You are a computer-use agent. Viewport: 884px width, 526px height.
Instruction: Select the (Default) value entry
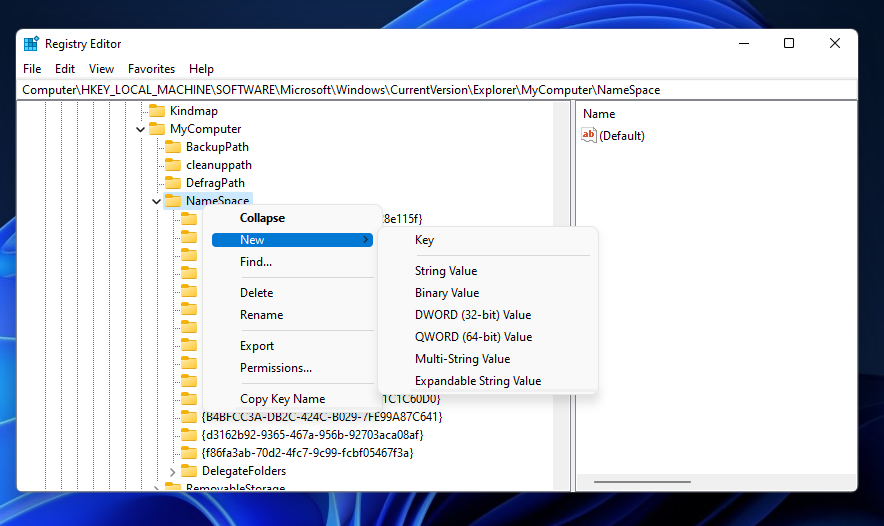click(x=622, y=136)
